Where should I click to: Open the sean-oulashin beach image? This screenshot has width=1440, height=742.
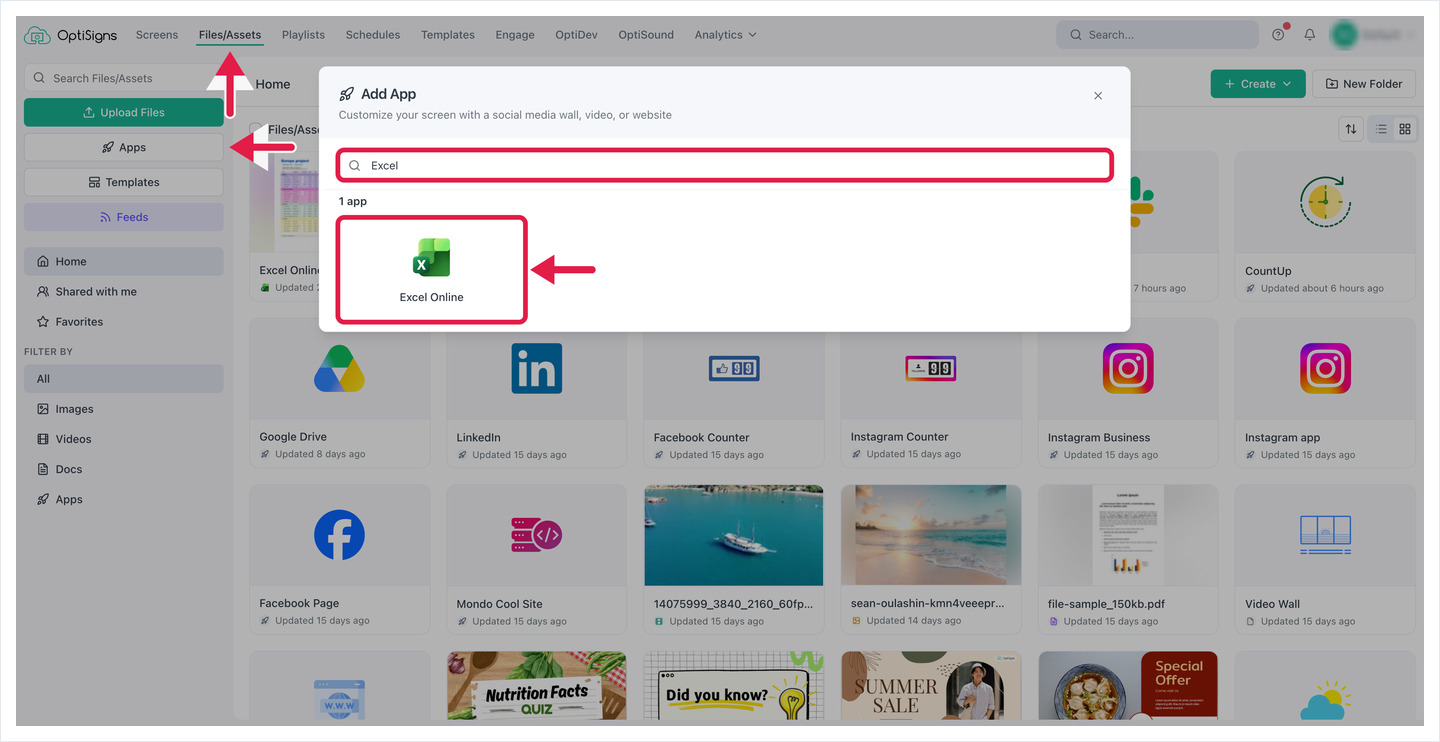click(x=931, y=536)
